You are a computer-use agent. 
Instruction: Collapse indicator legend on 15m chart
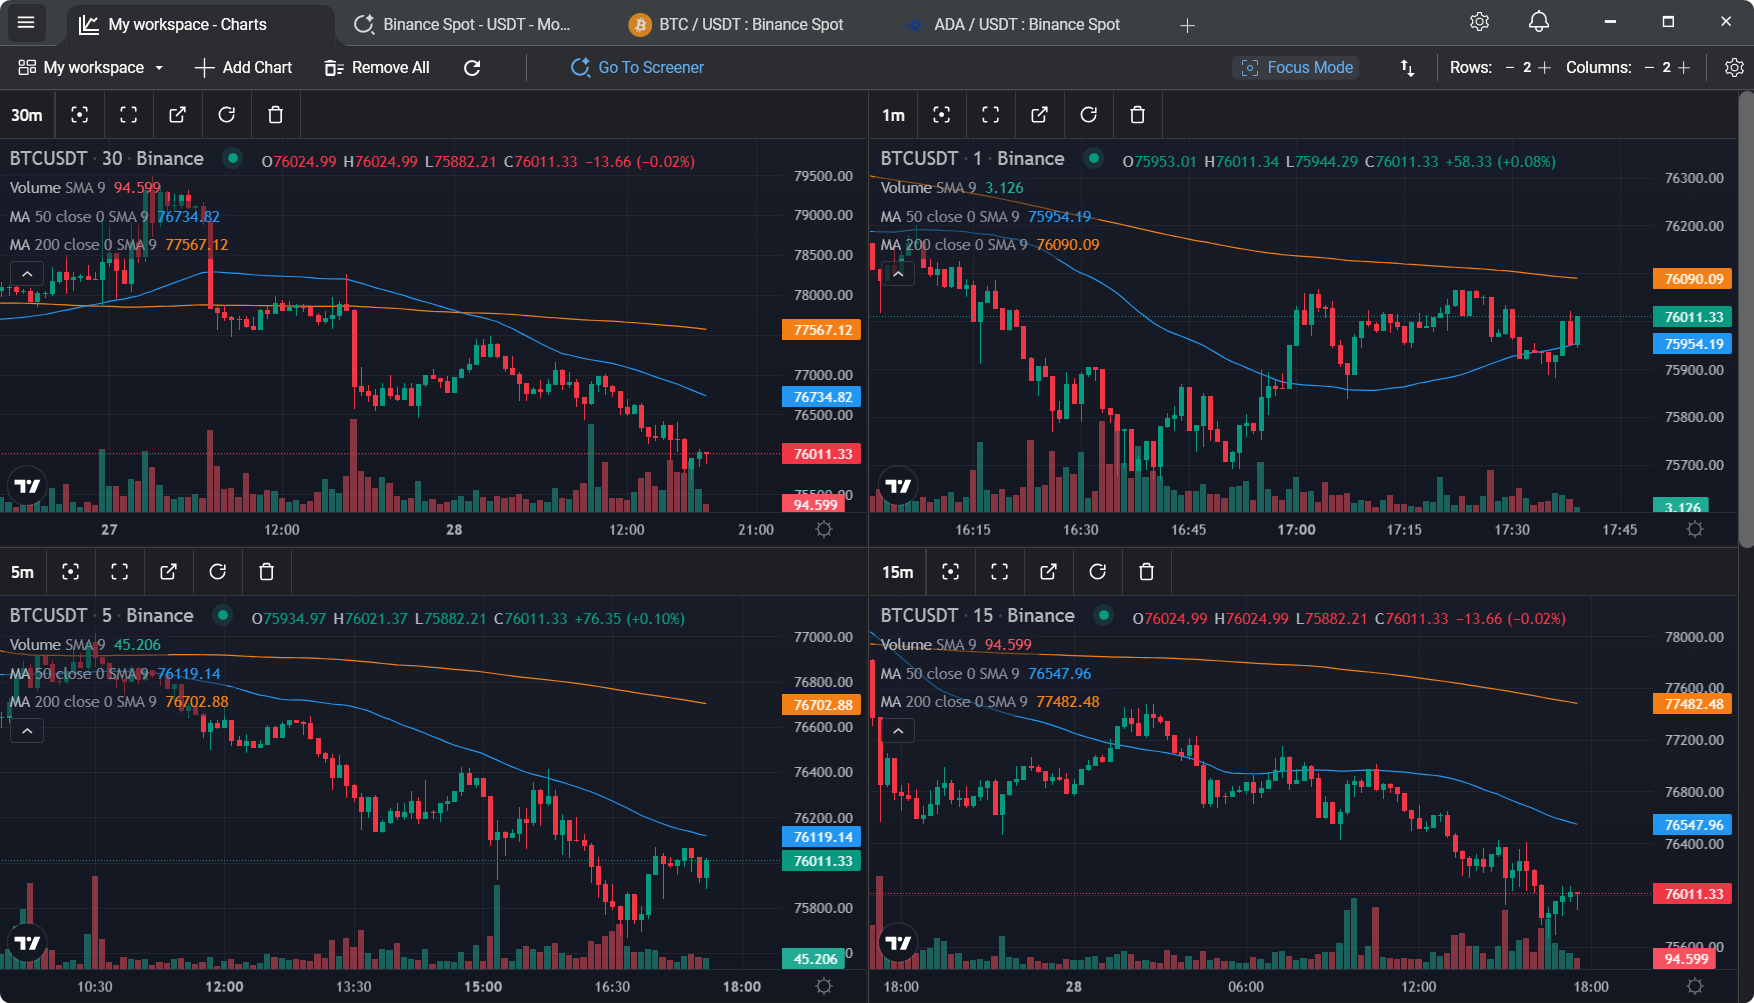pyautogui.click(x=898, y=731)
